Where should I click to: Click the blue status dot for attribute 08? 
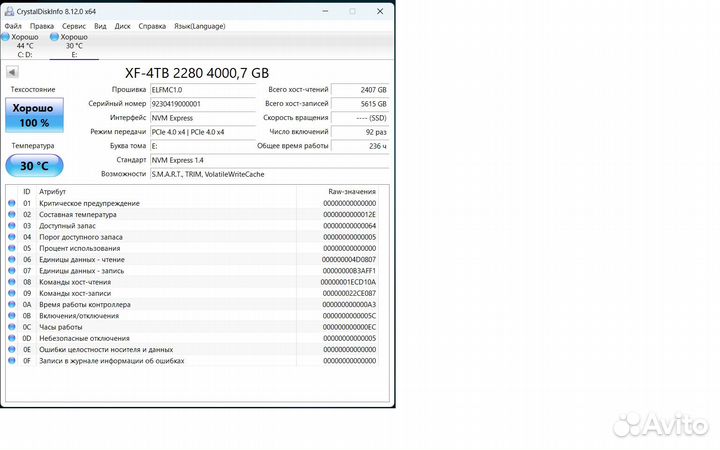12,282
